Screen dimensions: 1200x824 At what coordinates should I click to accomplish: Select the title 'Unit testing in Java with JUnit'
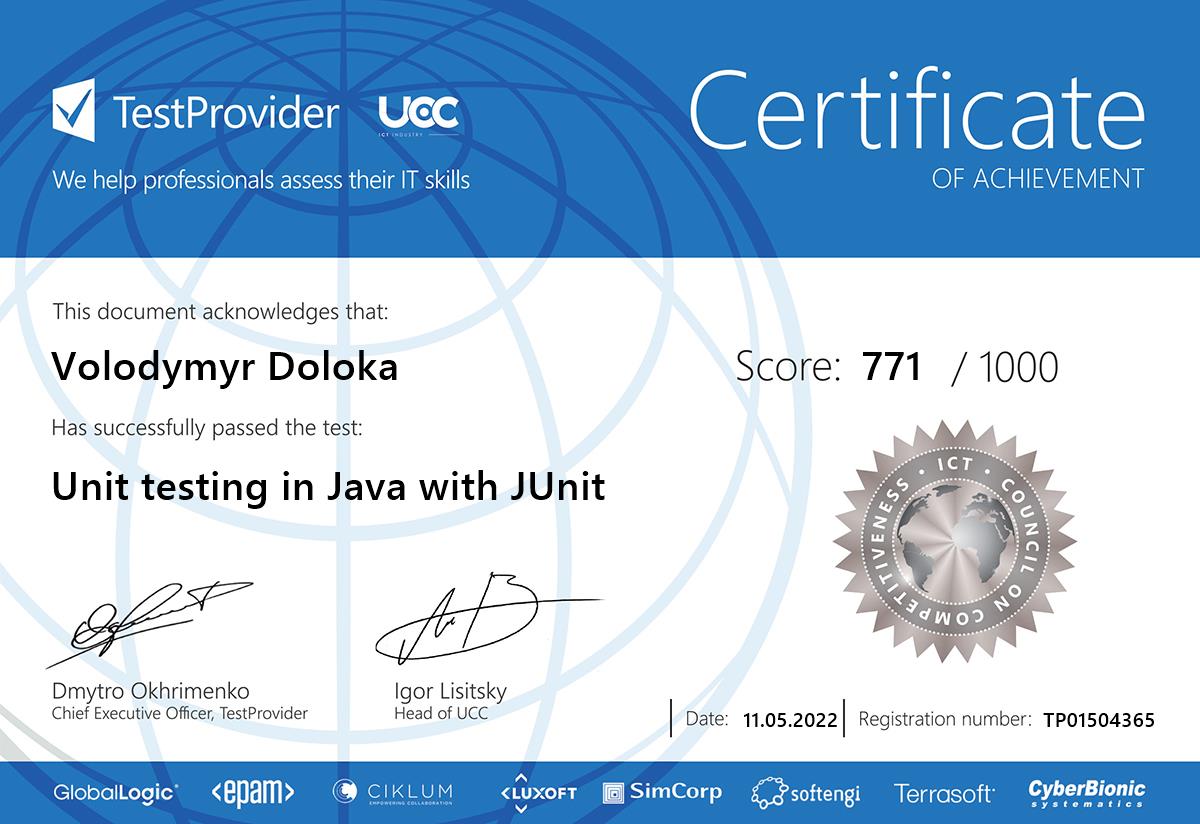328,488
